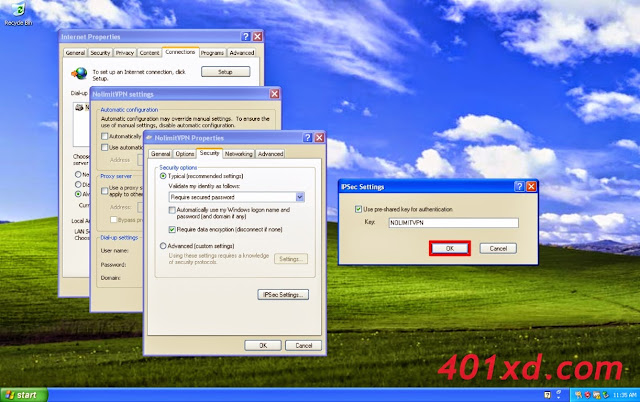
Task: Click the taskbar clock showing 11:35 AM
Action: (x=624, y=395)
